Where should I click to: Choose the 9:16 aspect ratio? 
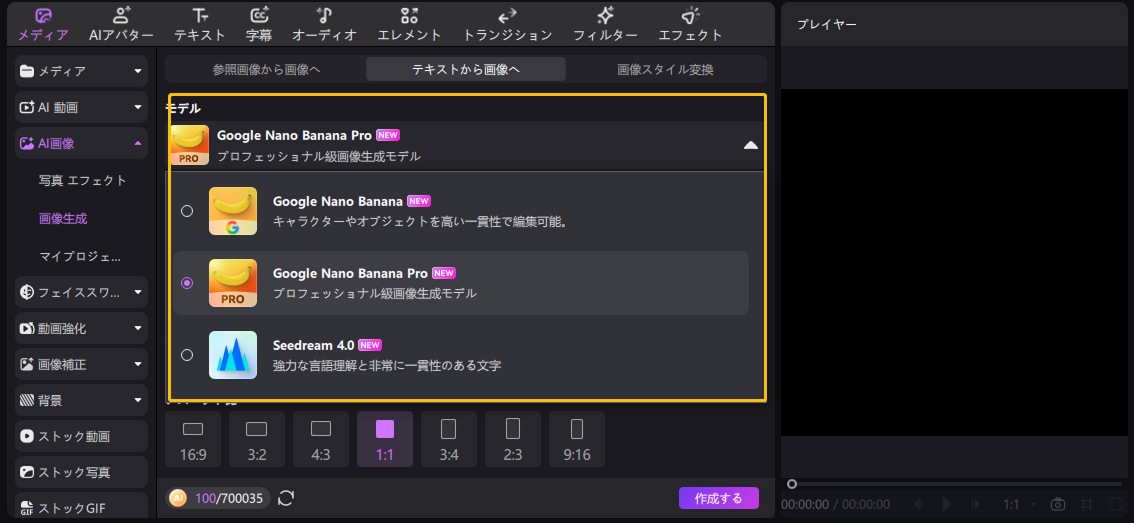(x=576, y=439)
